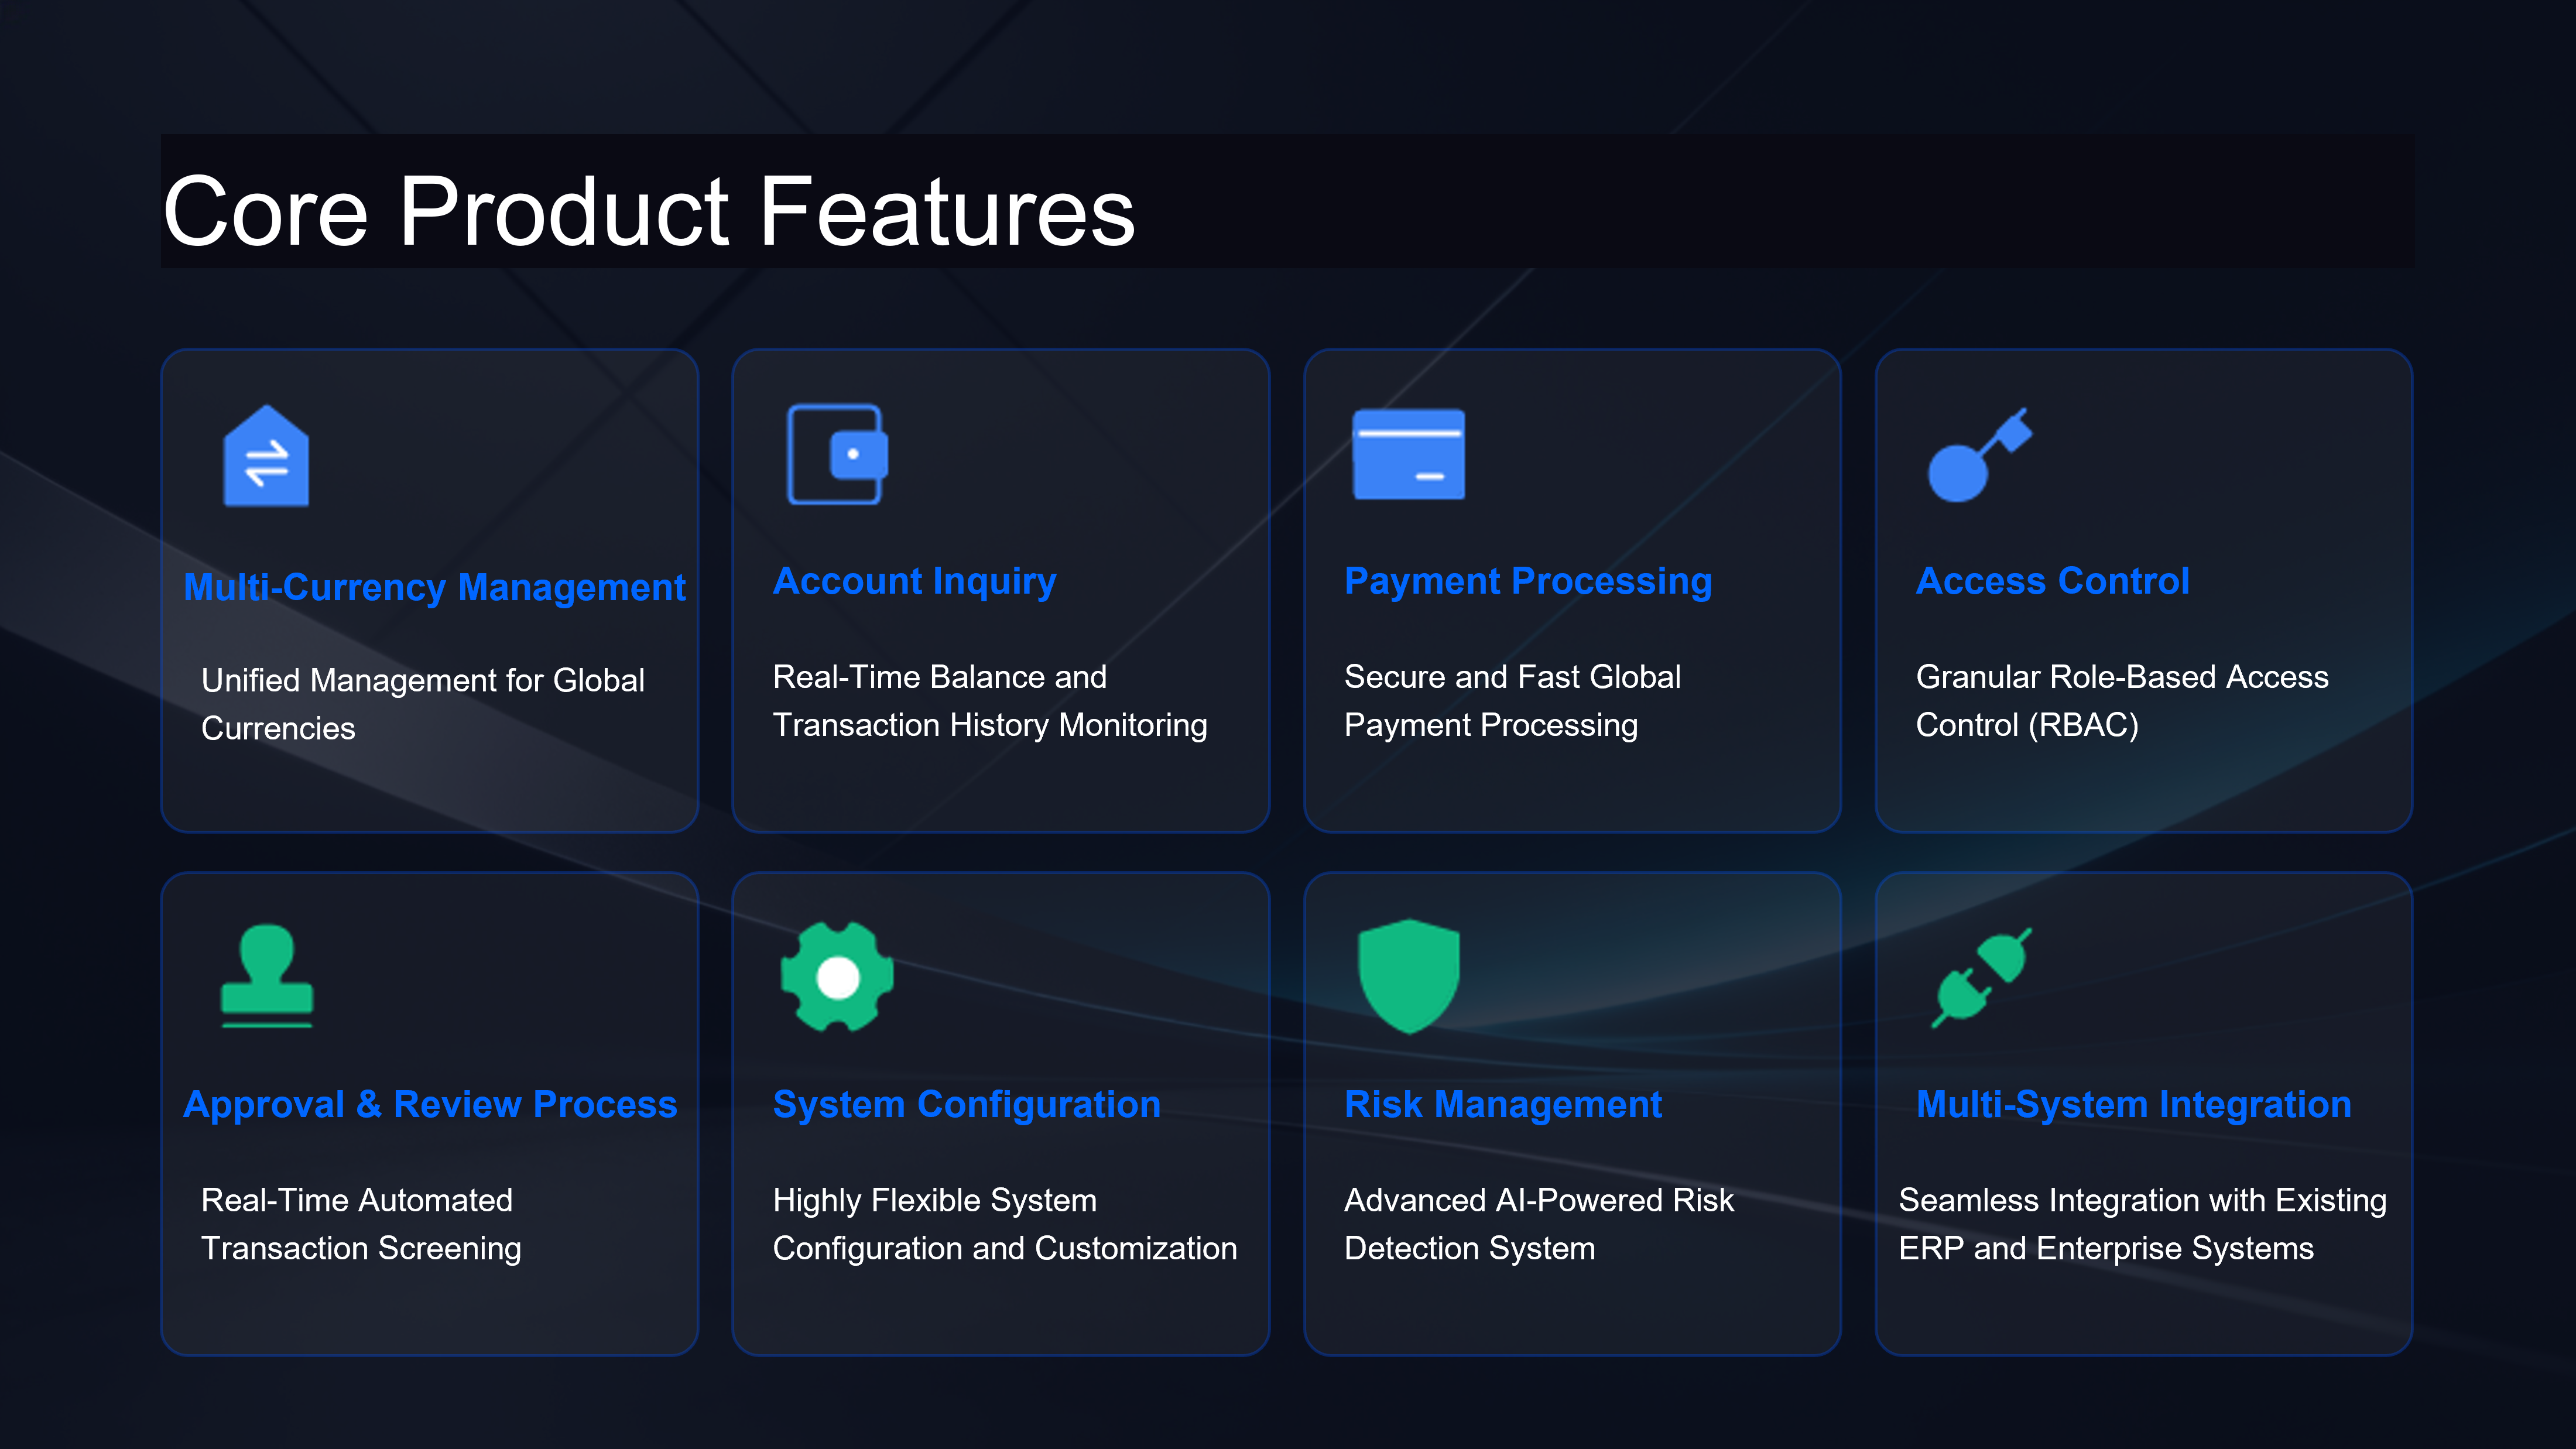
Task: Click the green plug integration icon
Action: pos(1980,977)
